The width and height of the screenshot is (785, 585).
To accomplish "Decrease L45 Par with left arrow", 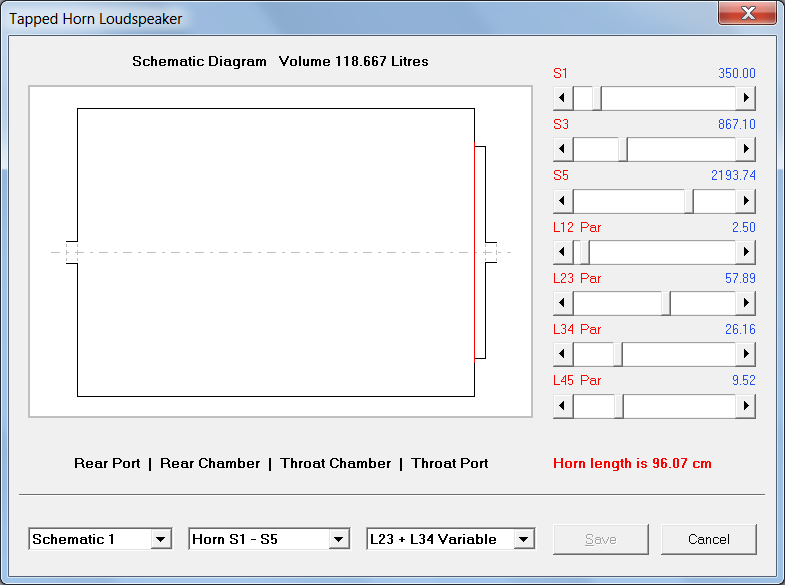I will [563, 405].
